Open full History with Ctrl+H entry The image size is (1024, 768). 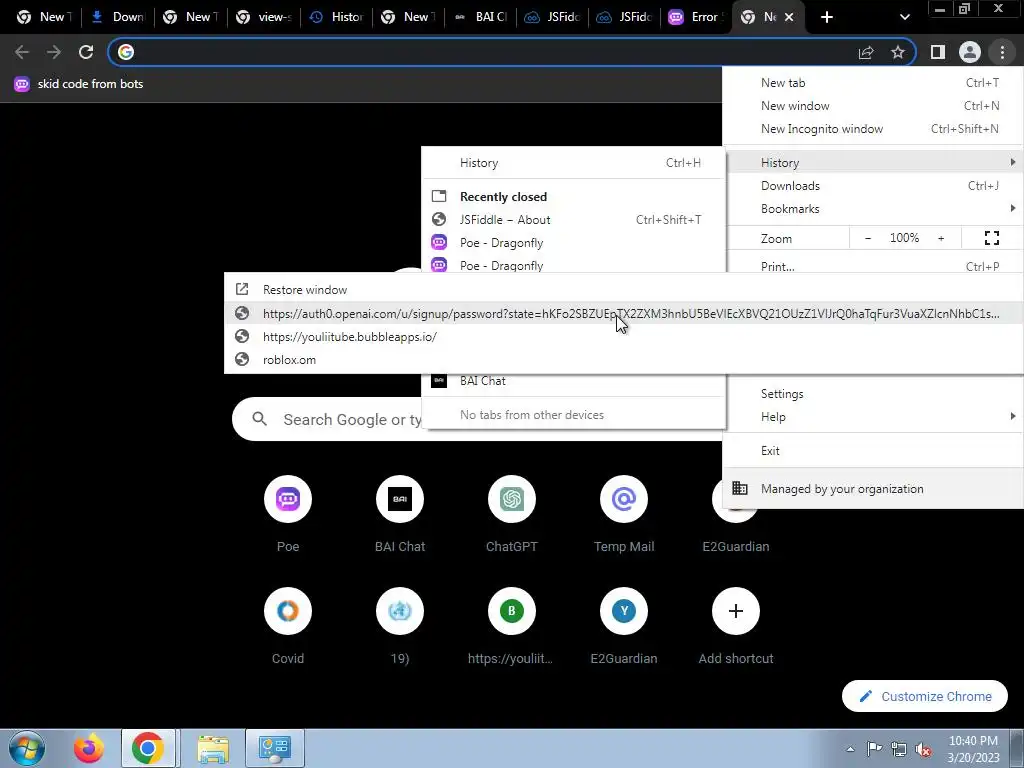[573, 163]
